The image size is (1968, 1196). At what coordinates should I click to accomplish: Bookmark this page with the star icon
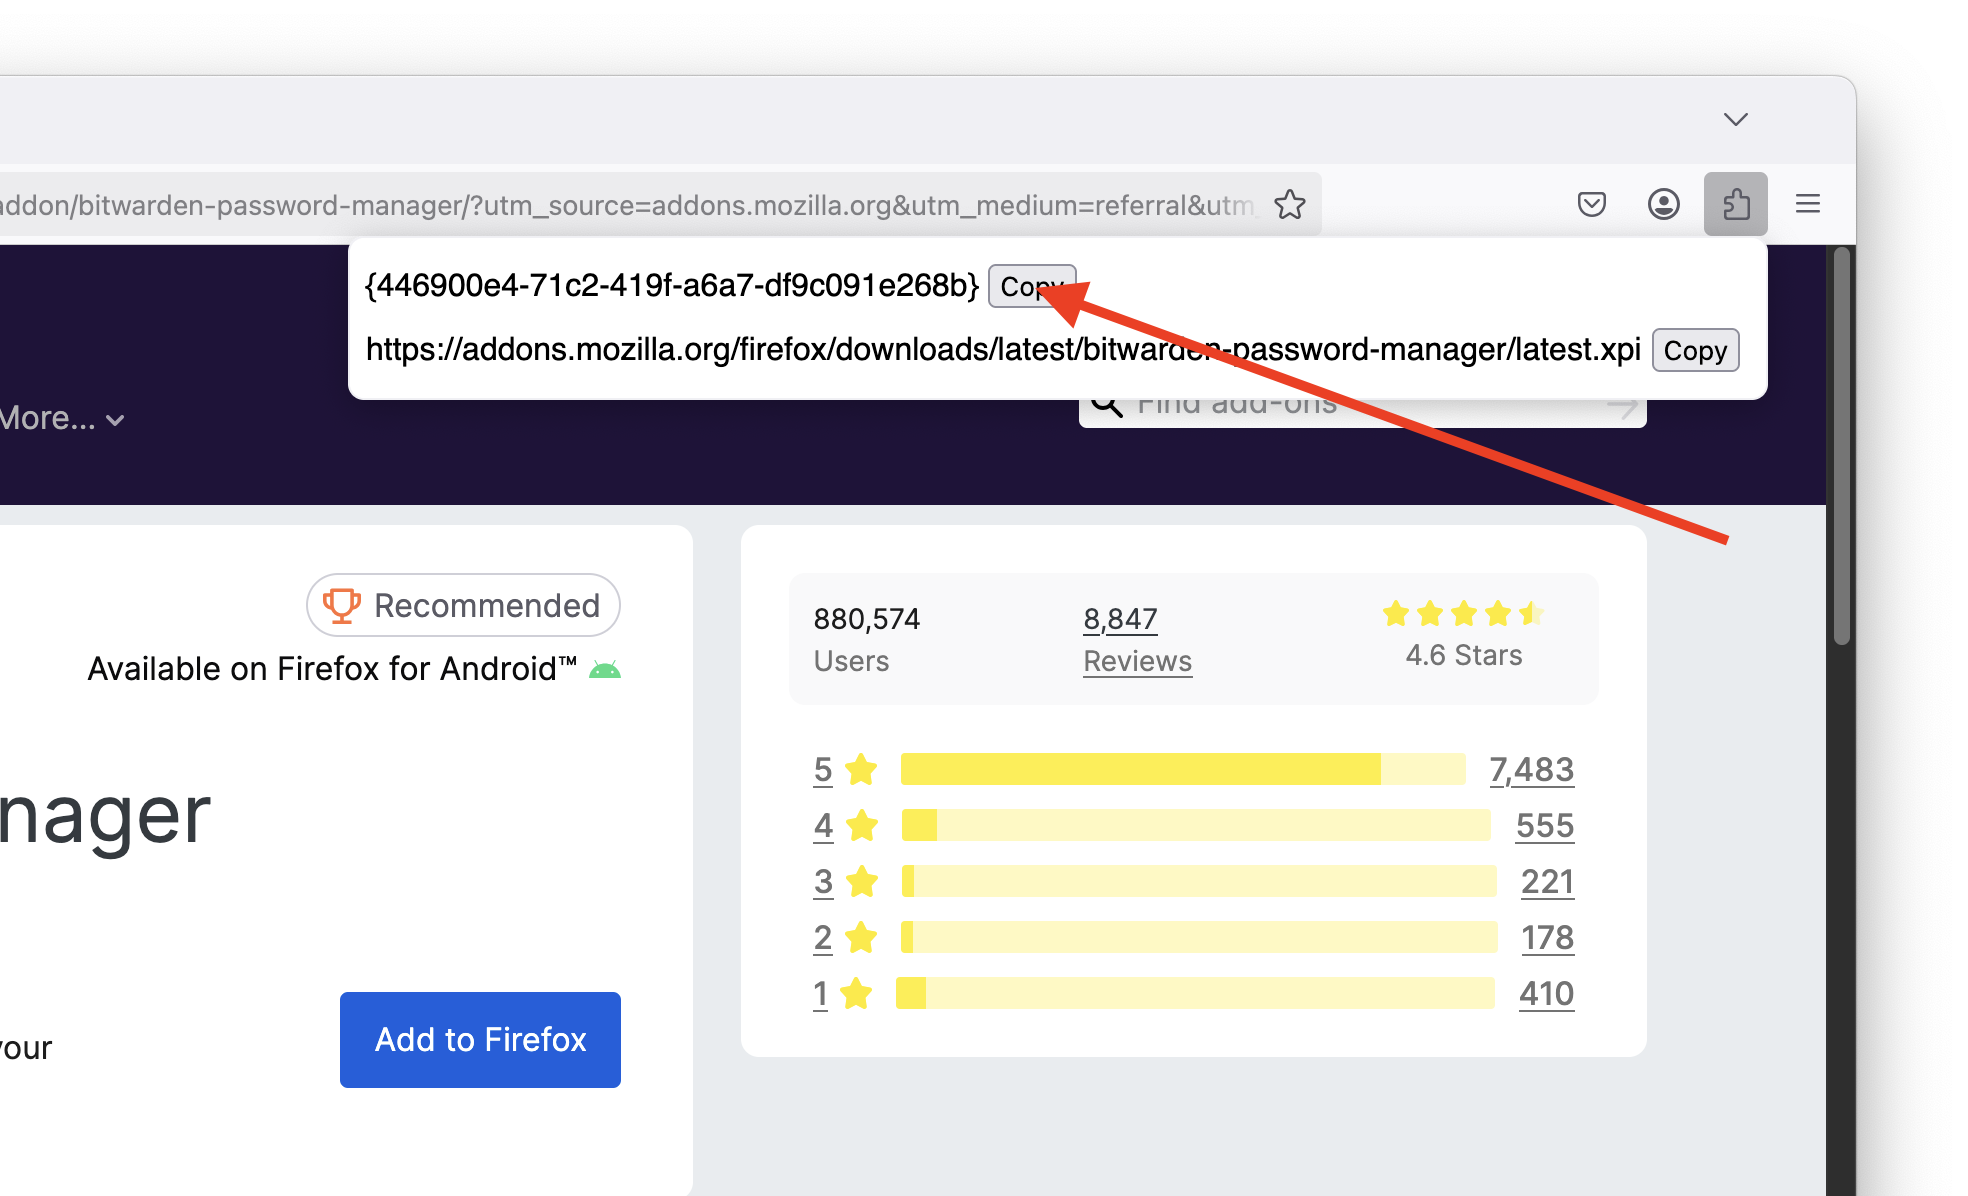1290,204
